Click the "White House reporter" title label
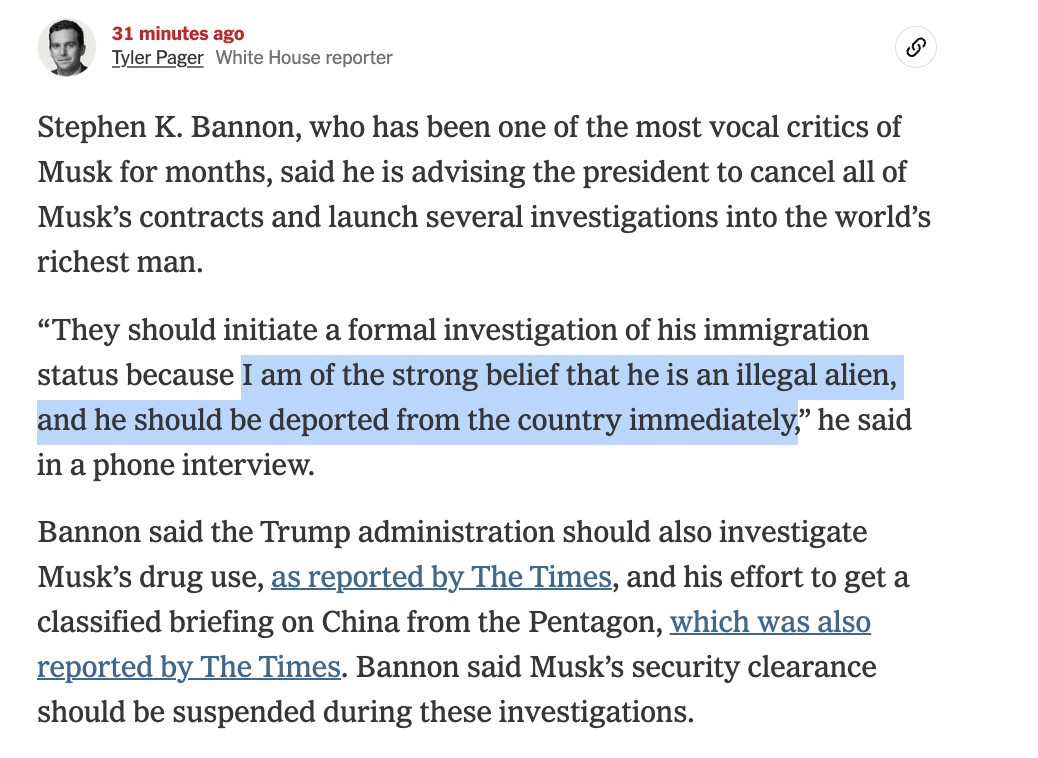 (x=304, y=58)
